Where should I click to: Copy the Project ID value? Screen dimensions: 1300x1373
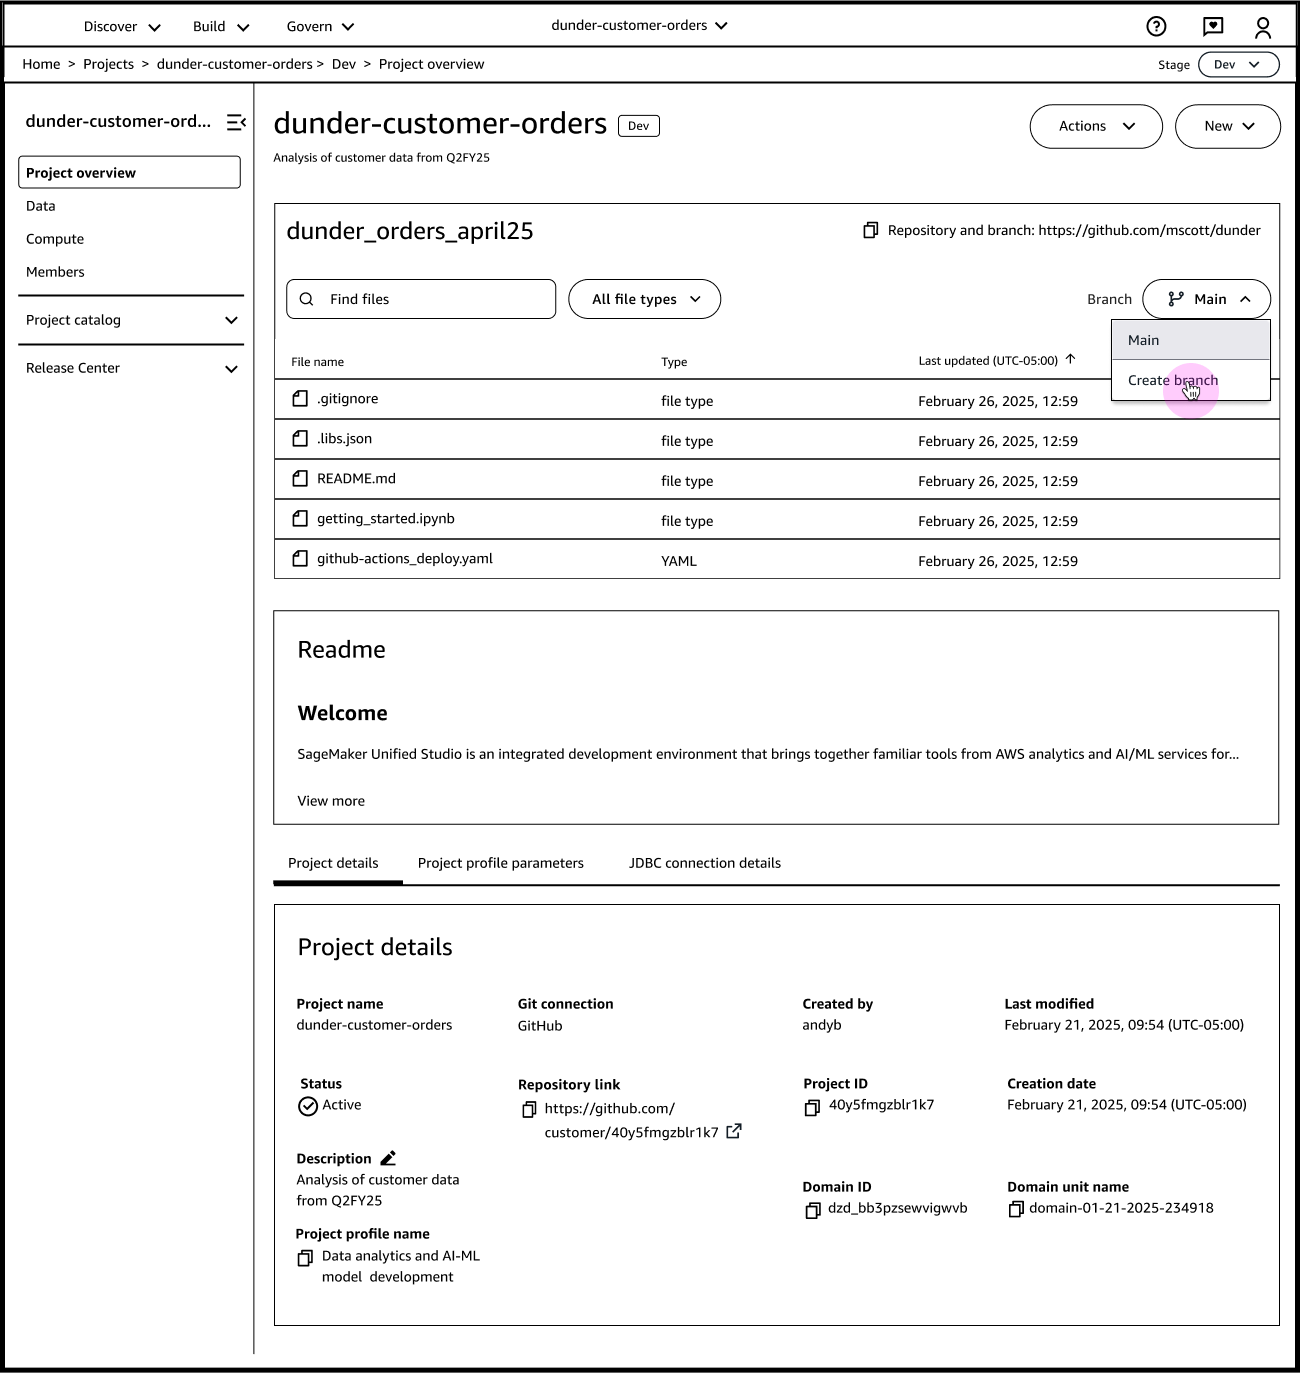812,1107
